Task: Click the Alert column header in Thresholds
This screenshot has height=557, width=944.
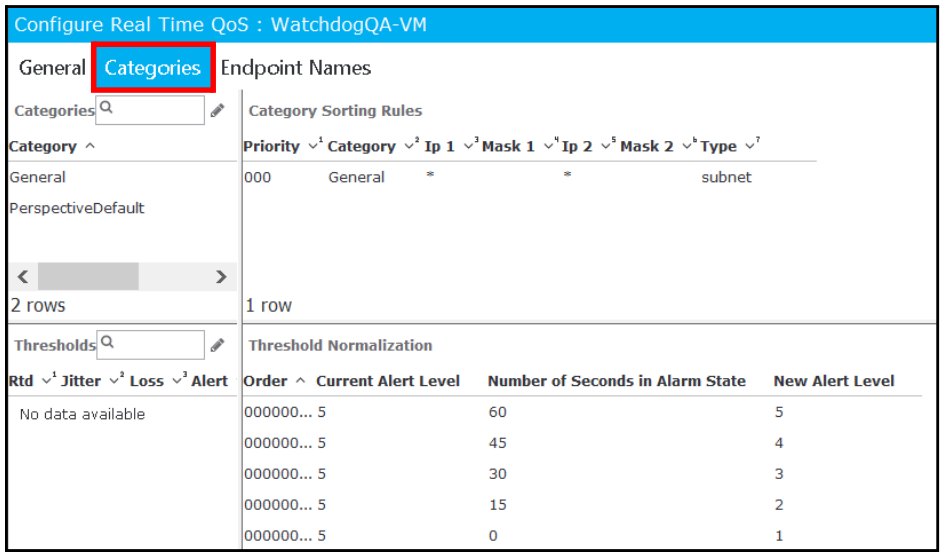Action: point(210,381)
